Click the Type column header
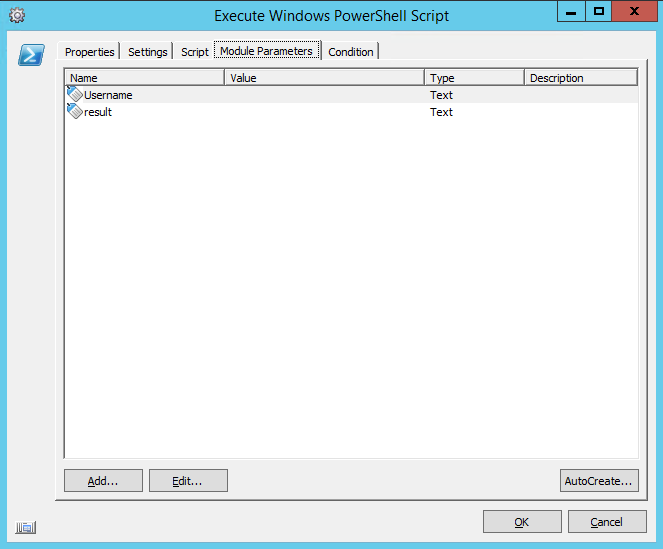 click(474, 78)
